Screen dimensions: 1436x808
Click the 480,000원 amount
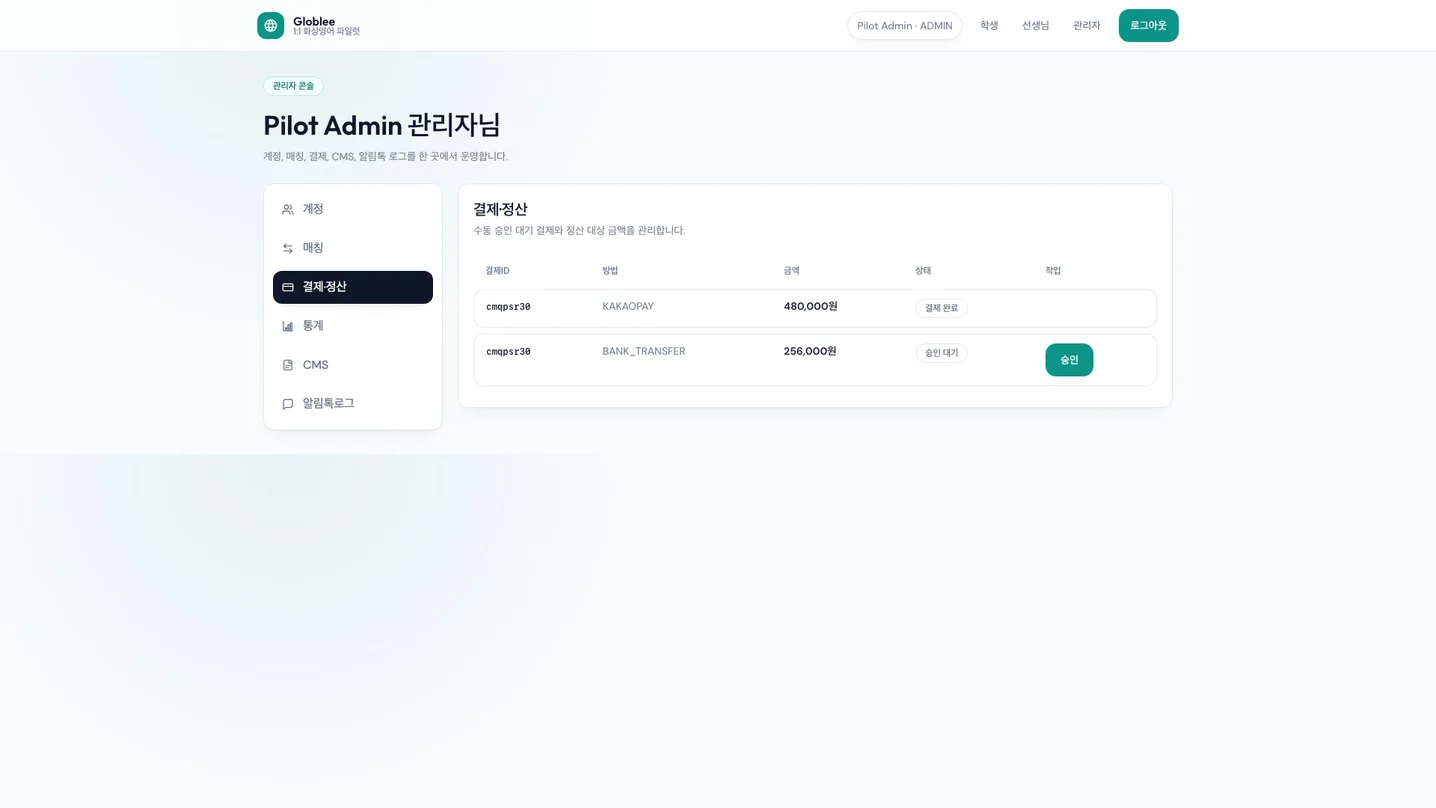tap(810, 307)
